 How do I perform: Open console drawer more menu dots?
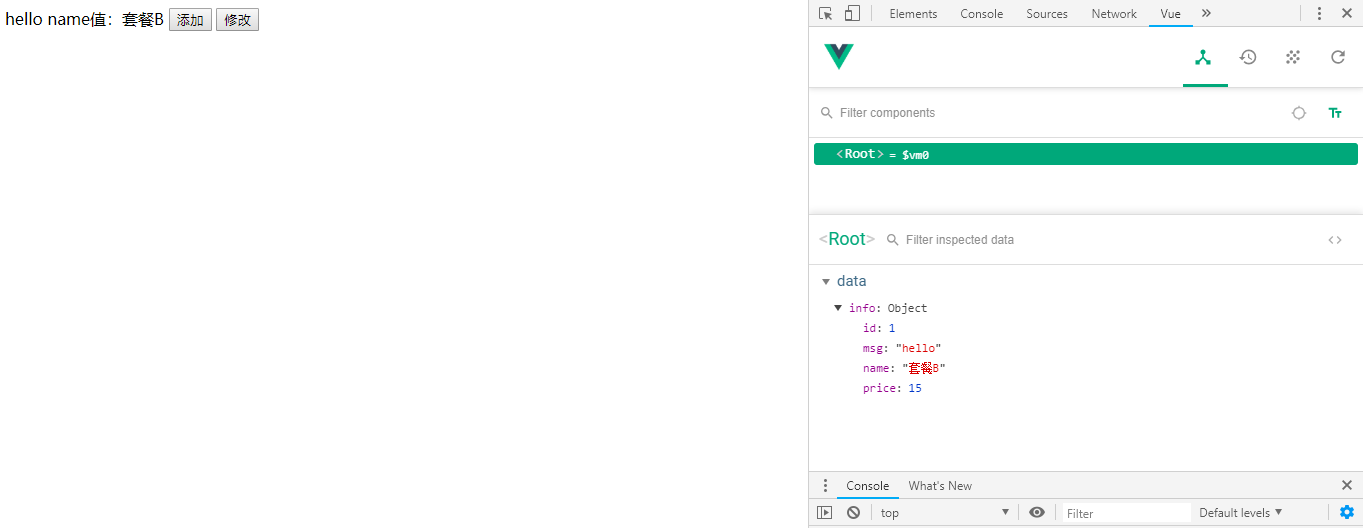[x=825, y=485]
